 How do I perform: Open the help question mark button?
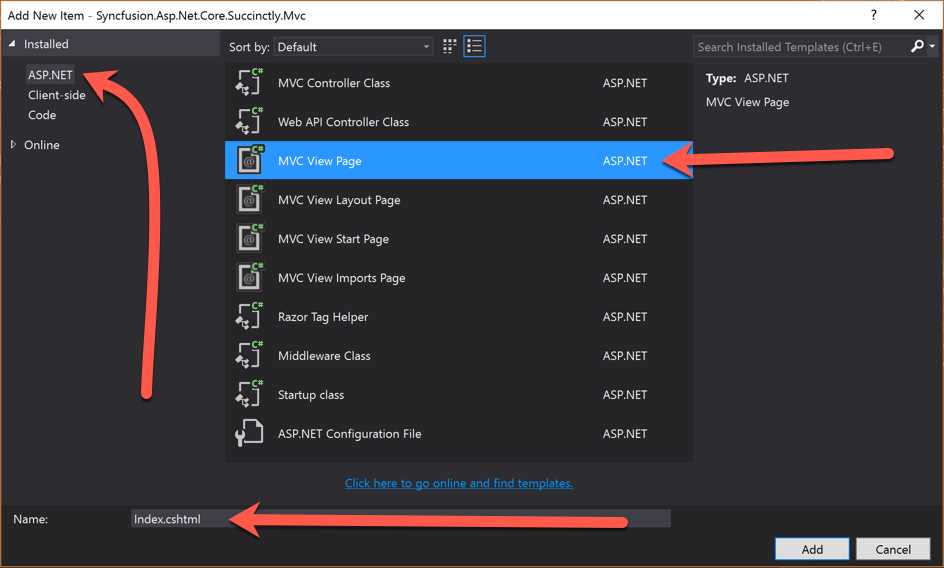tap(874, 15)
